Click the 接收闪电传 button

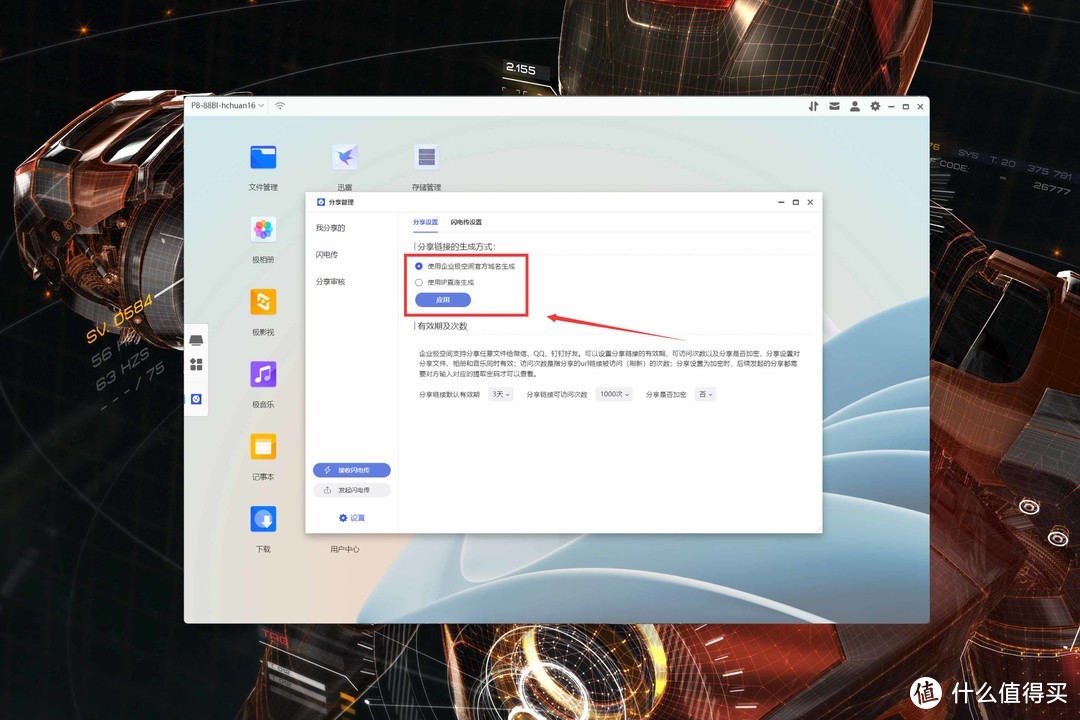352,469
